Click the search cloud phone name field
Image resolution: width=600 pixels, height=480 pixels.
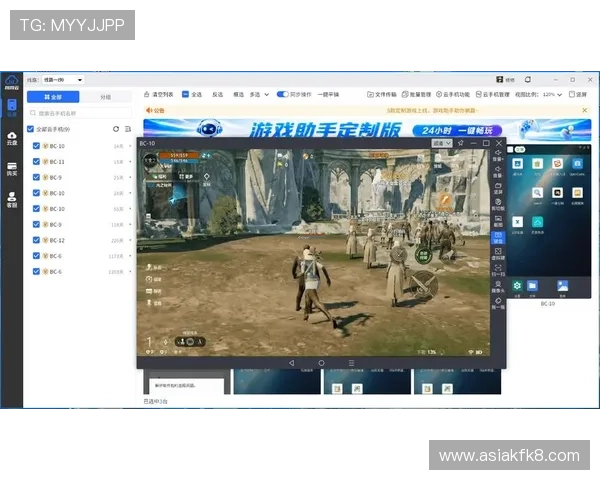tap(80, 113)
